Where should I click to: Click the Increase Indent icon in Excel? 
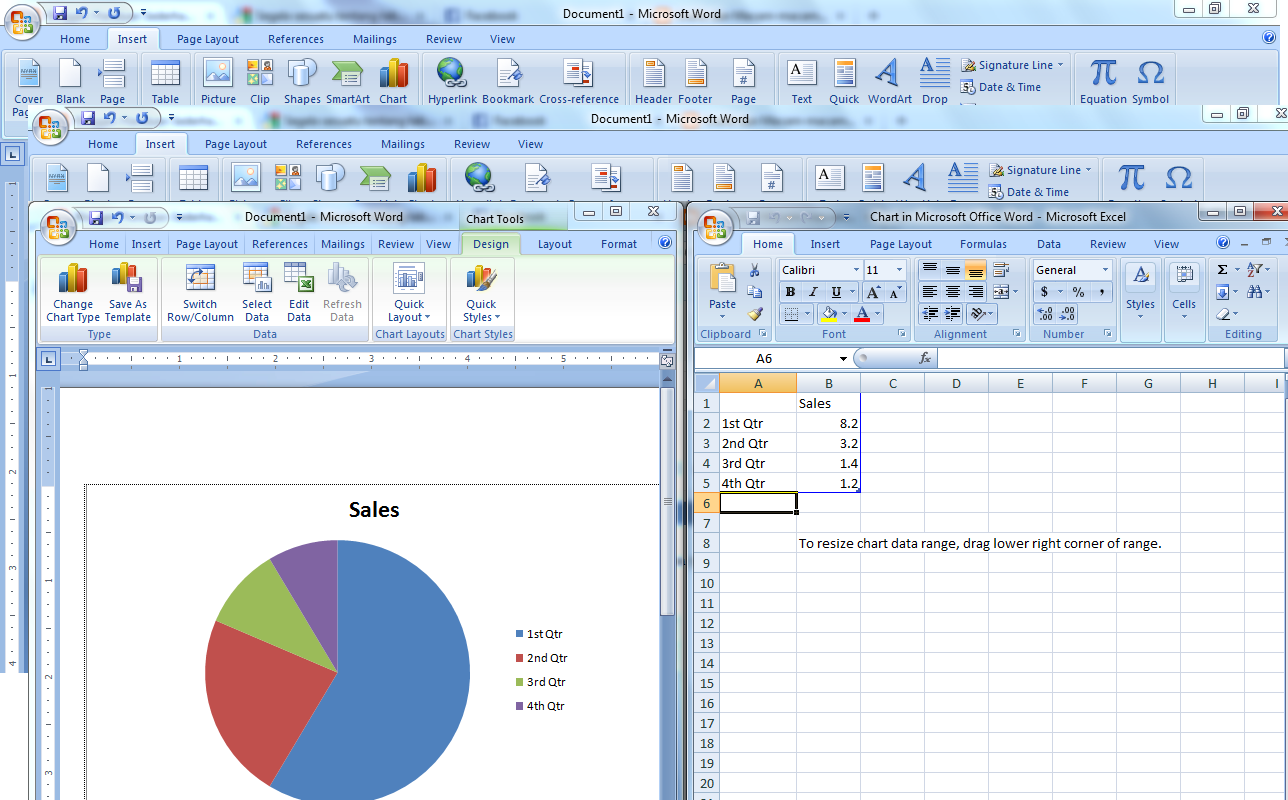952,314
